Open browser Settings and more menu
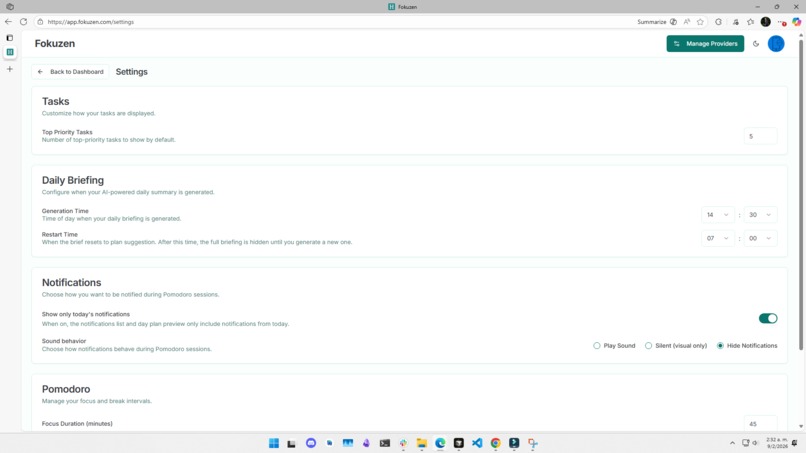806x453 pixels. 781,22
